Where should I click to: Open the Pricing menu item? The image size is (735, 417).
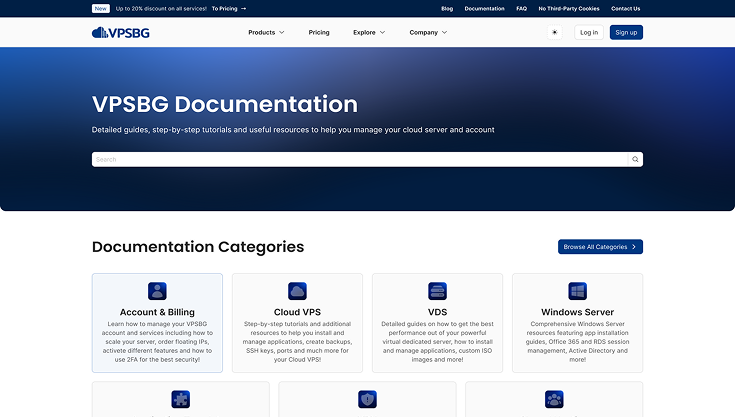(x=319, y=32)
